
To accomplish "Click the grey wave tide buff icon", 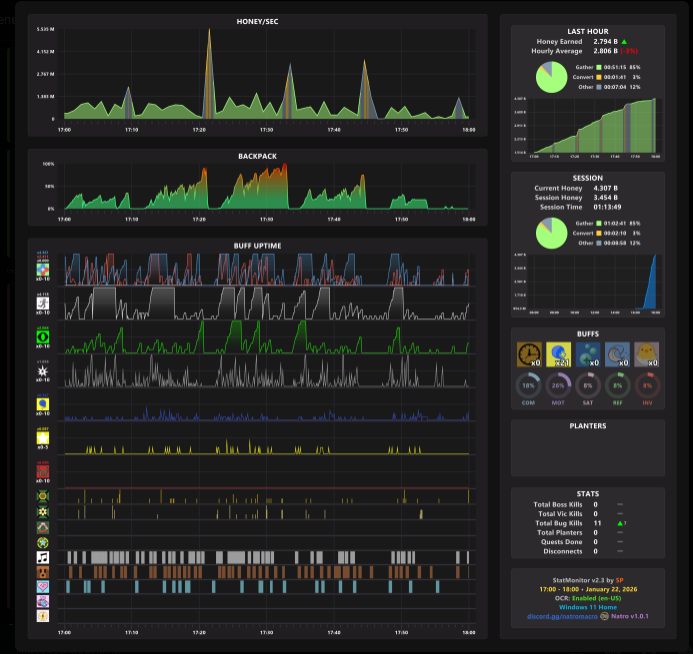I will coord(617,354).
